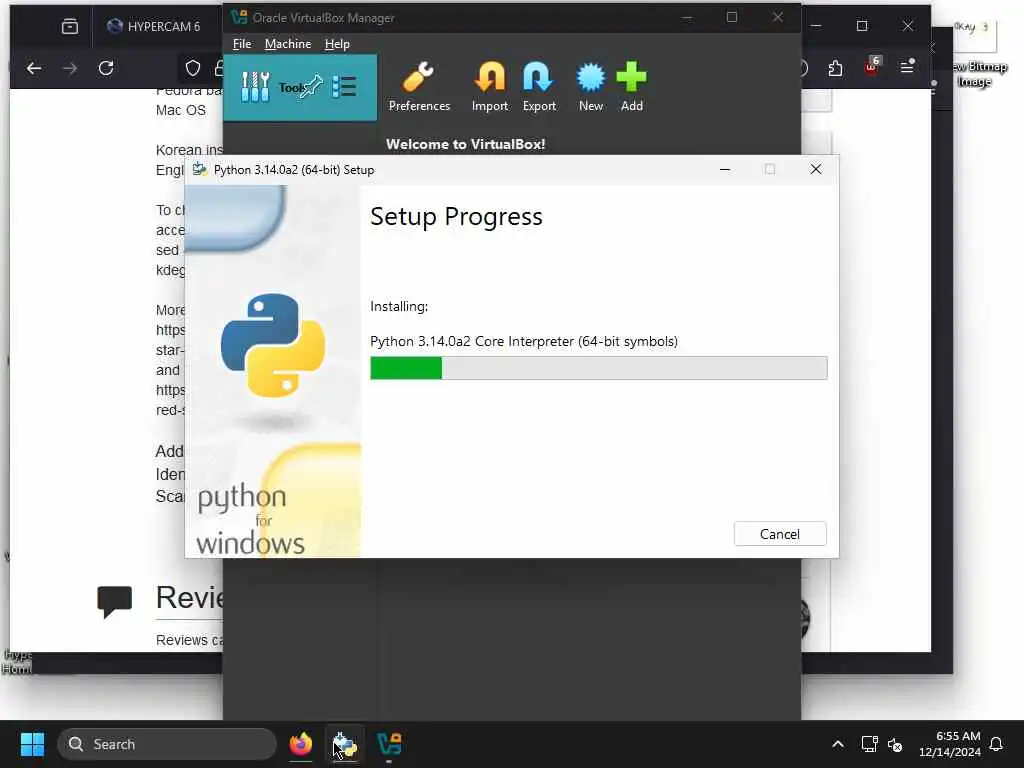Select the HYPERCAM 6 browser tab
The width and height of the screenshot is (1024, 768).
(157, 26)
